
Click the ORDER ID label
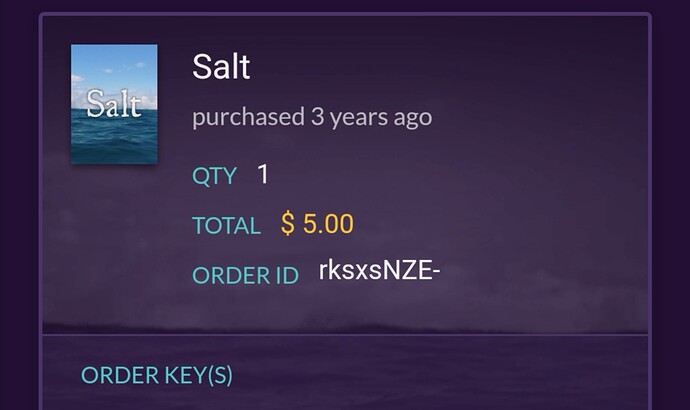click(x=246, y=275)
